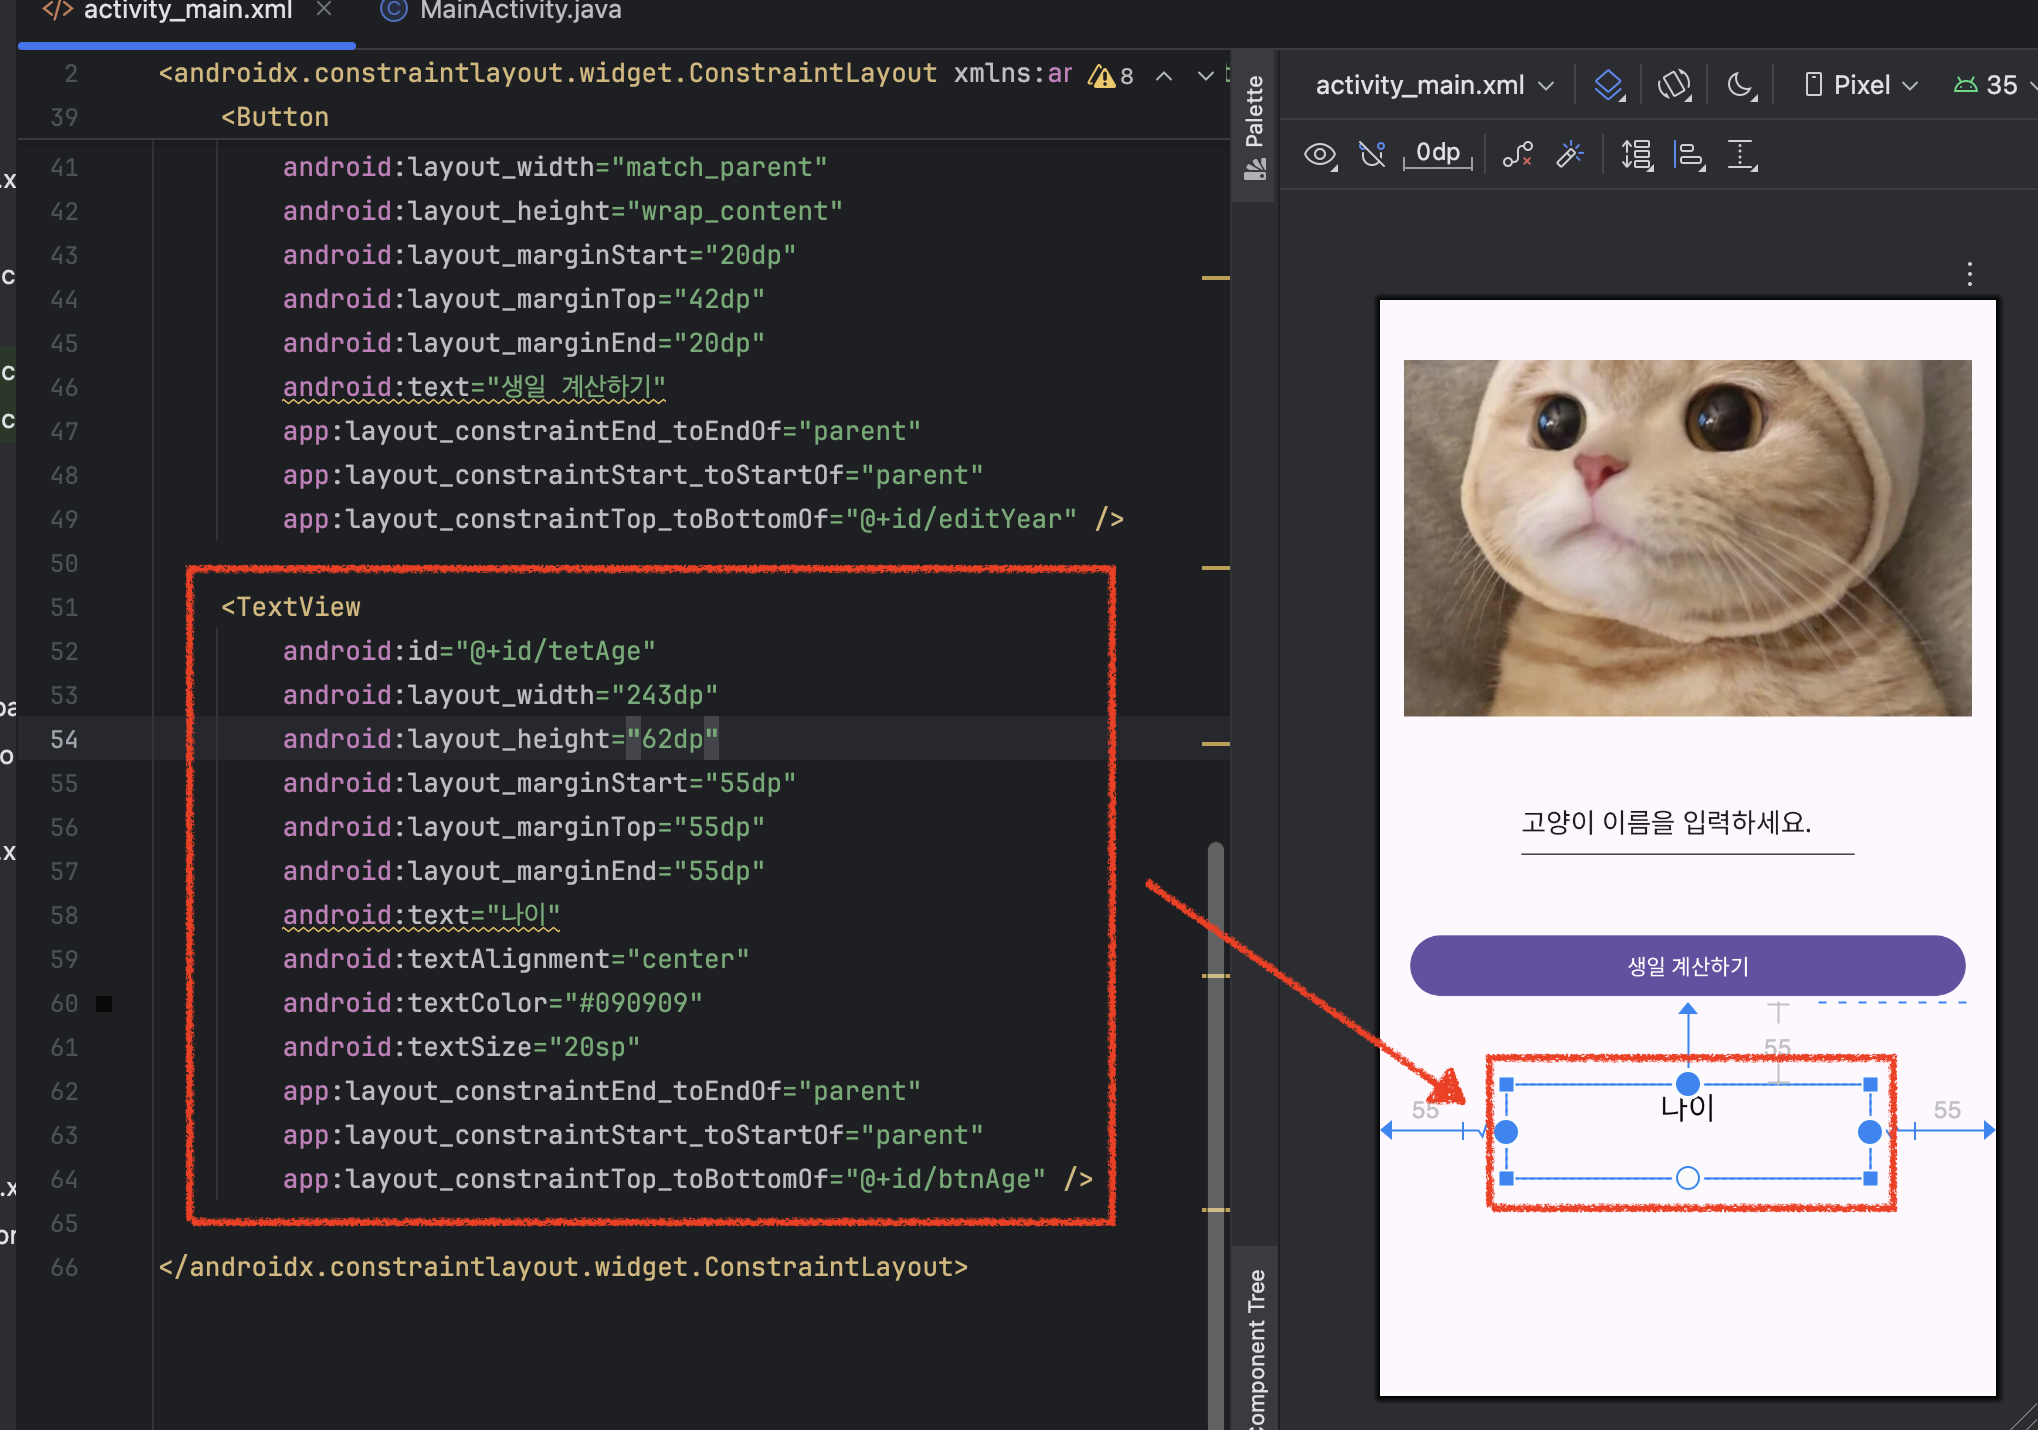Open the Palette side panel tab
This screenshot has height=1430, width=2038.
[x=1254, y=125]
